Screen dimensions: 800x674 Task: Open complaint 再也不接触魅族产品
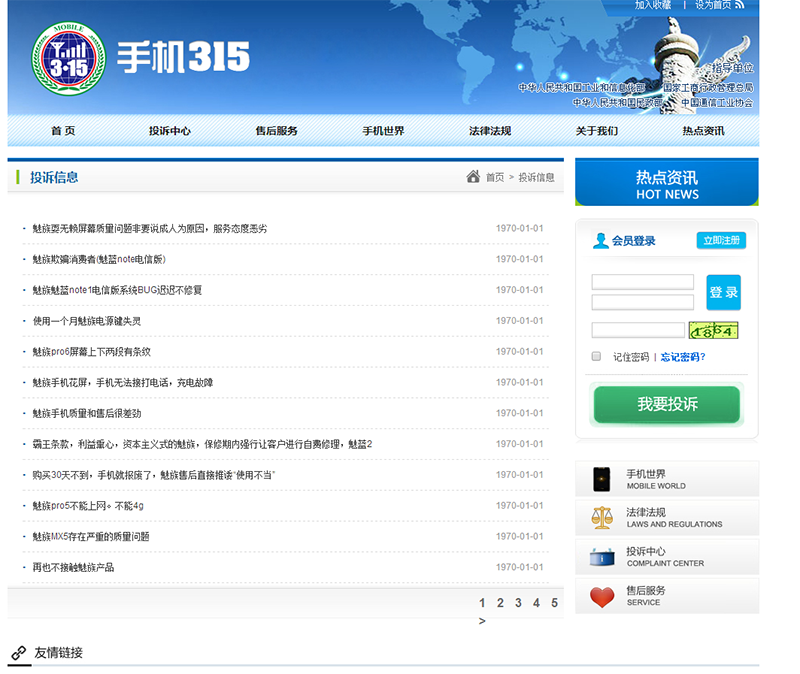[73, 567]
